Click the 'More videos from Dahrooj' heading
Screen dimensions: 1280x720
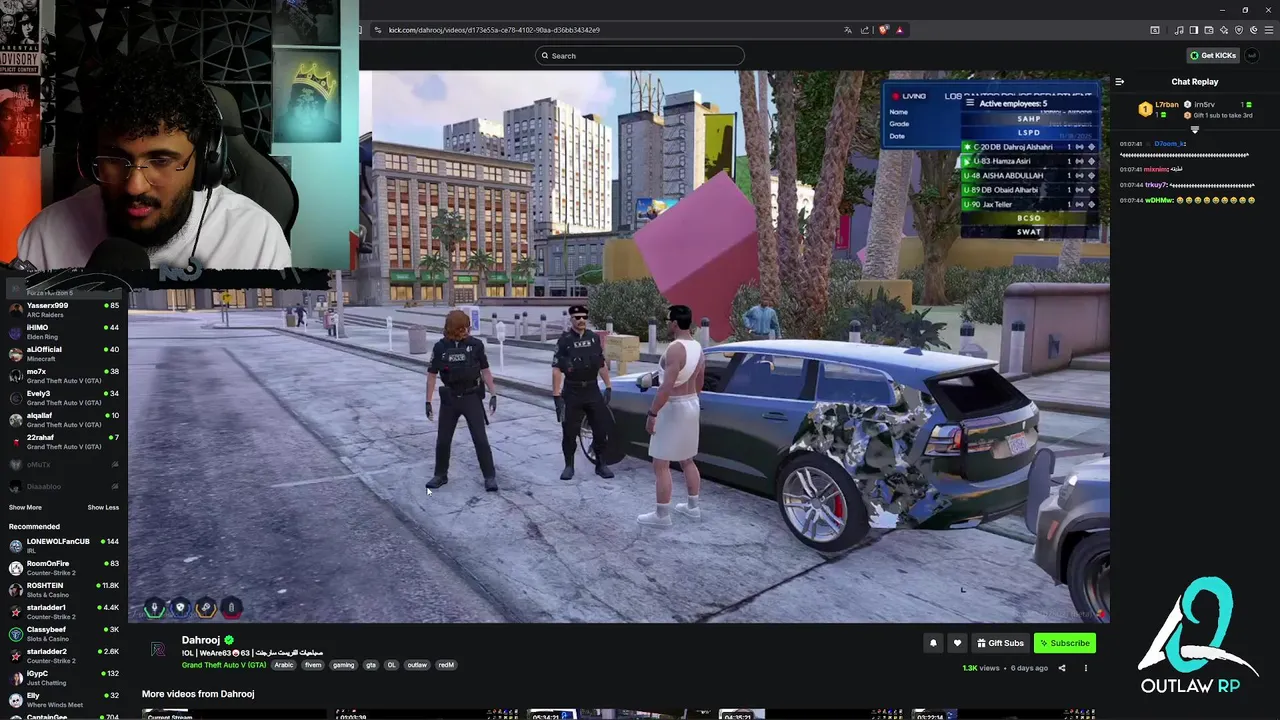[198, 694]
